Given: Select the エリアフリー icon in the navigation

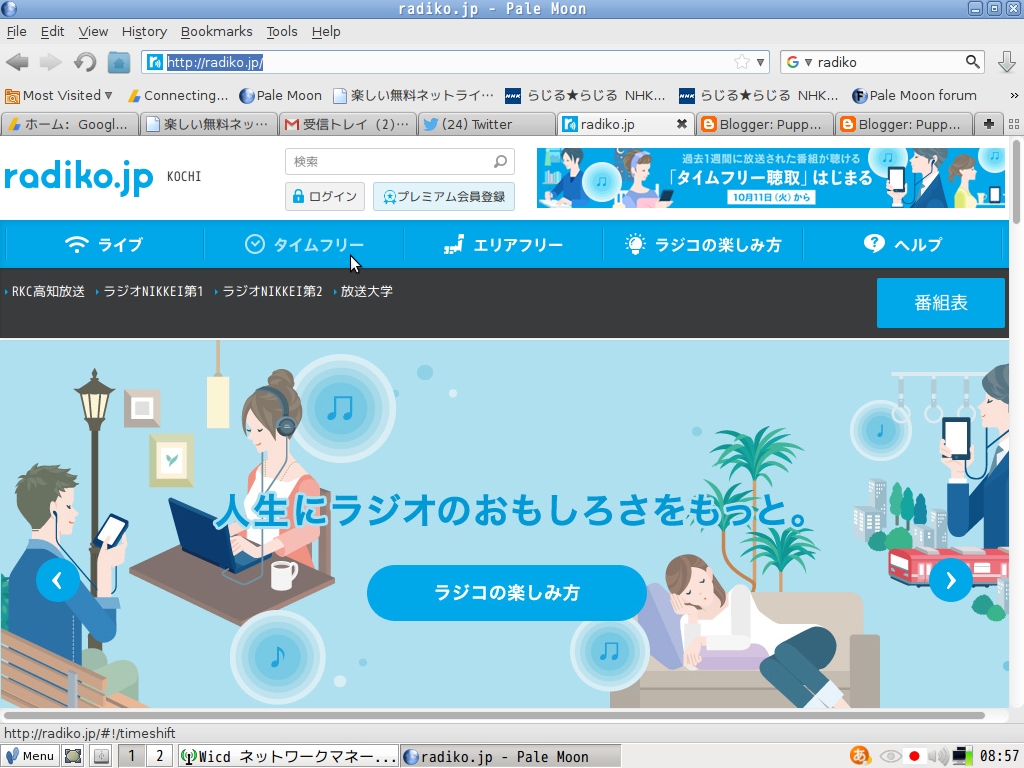Looking at the screenshot, I should (x=455, y=243).
